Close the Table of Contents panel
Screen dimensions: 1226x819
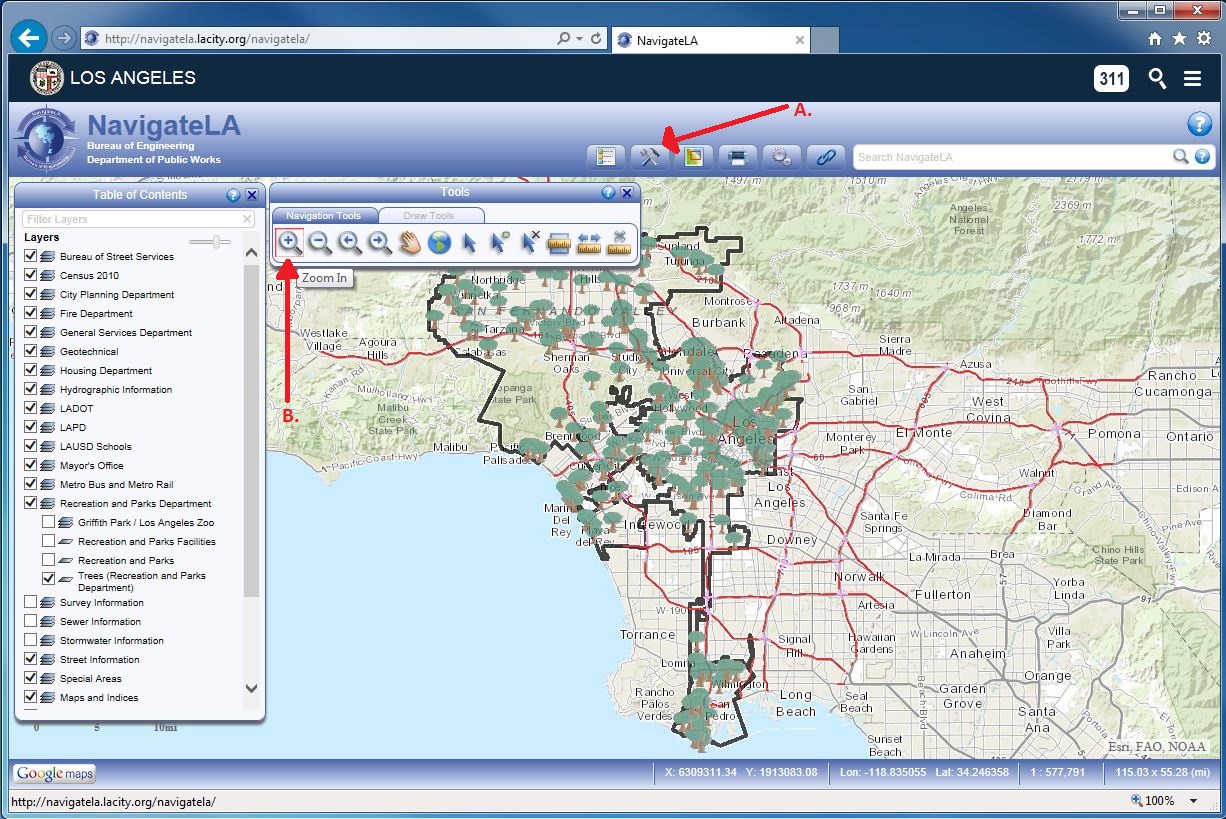[252, 195]
